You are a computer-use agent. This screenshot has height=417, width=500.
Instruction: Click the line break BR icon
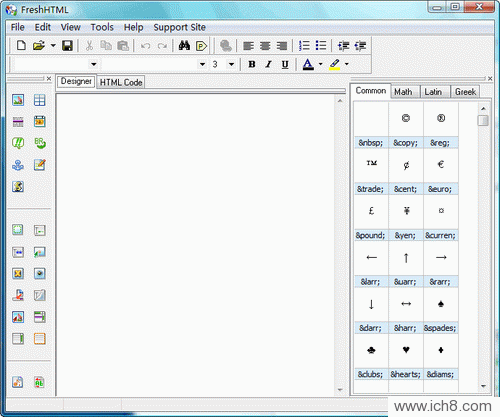click(x=40, y=143)
